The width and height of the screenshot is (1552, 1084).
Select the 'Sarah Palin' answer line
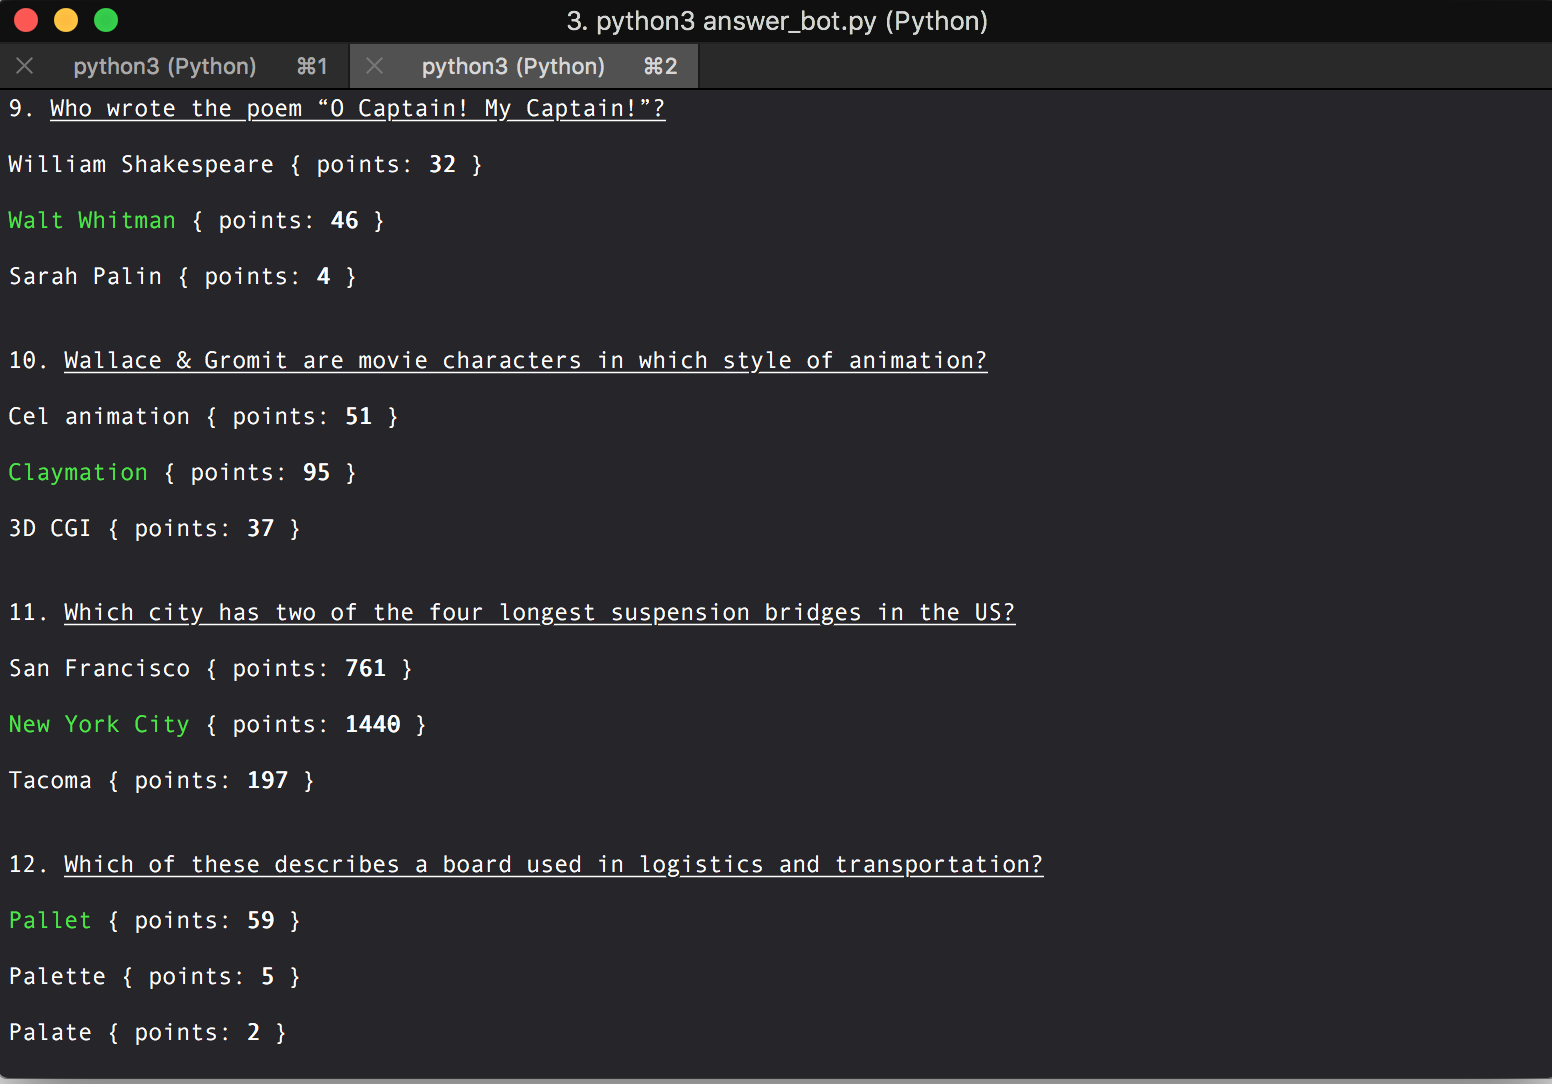click(182, 277)
